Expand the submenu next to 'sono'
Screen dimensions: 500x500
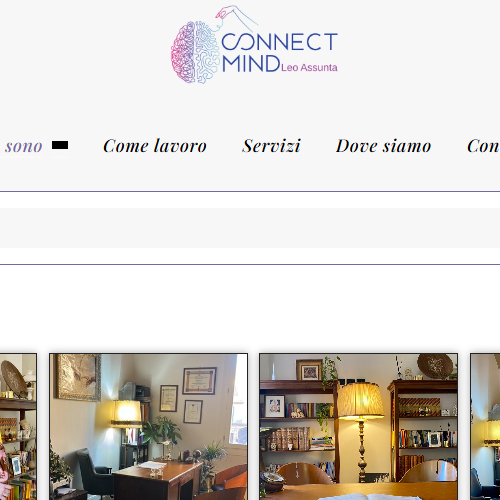(60, 145)
